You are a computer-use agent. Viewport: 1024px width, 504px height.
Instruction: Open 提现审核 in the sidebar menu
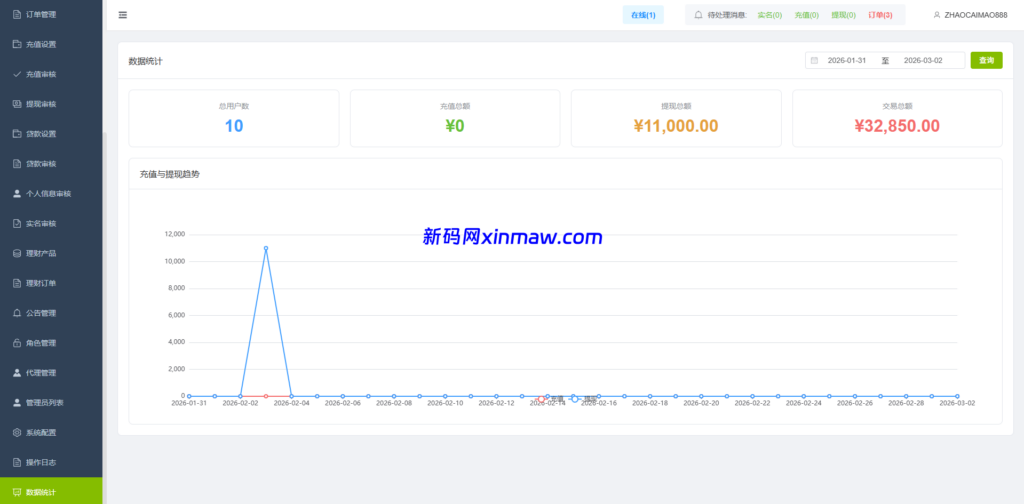[41, 104]
